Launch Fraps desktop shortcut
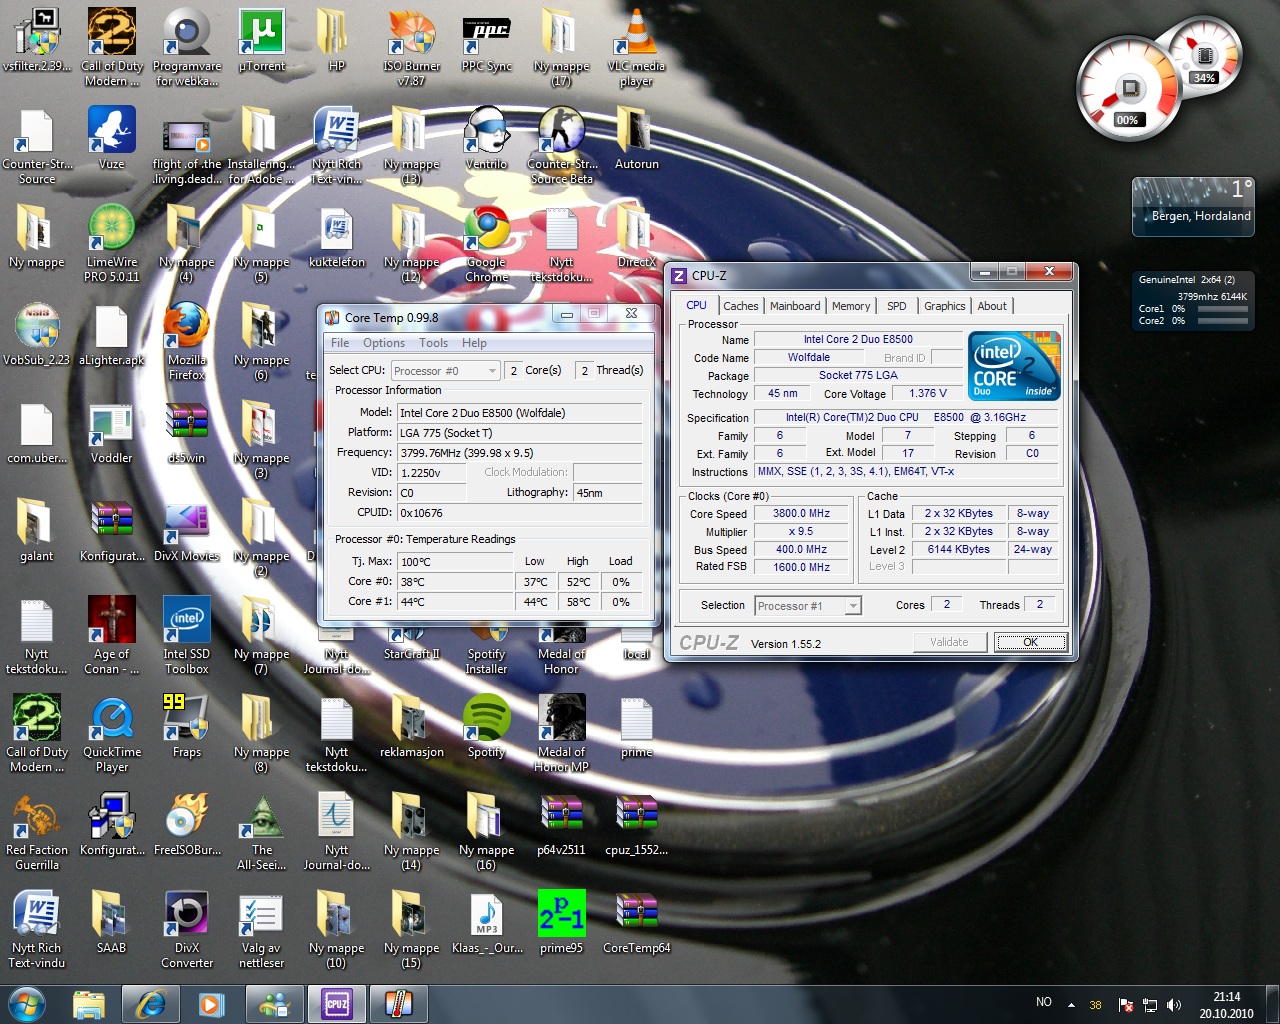 pyautogui.click(x=187, y=726)
